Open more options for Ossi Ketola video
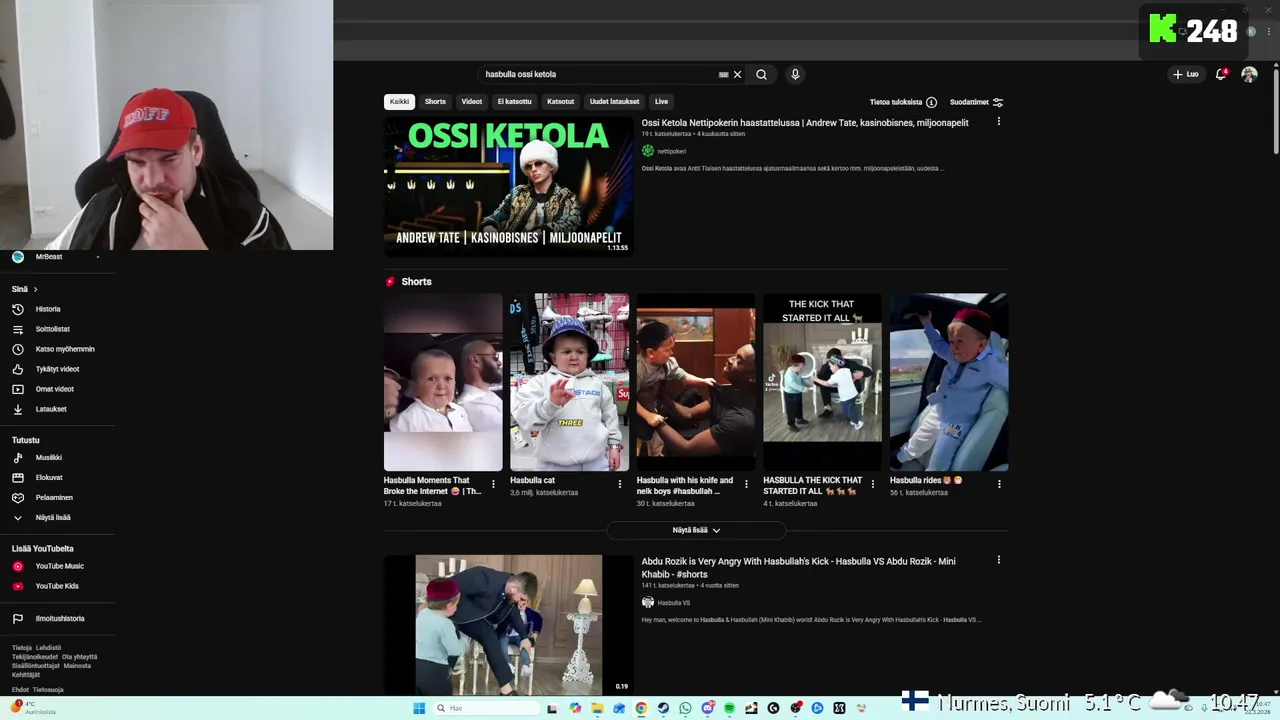 998,122
